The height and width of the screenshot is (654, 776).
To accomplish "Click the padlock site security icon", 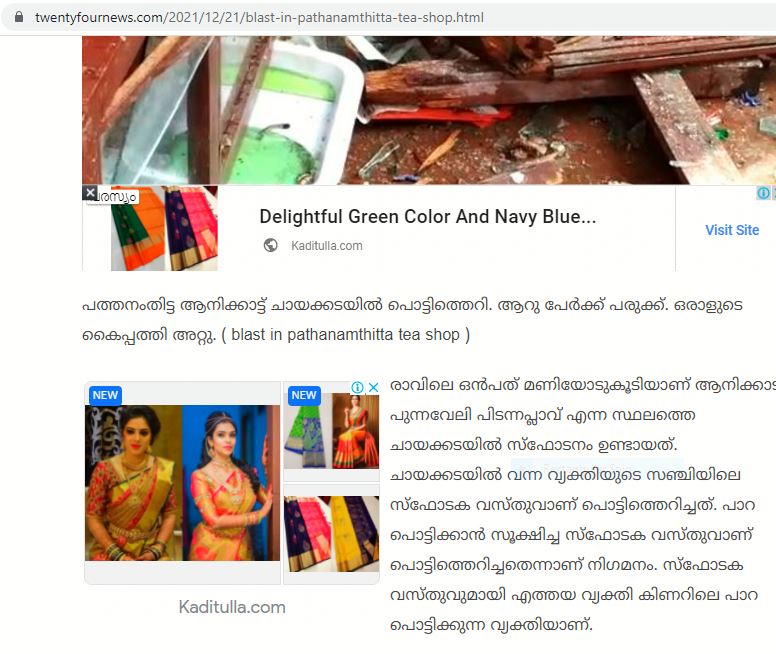I will pyautogui.click(x=19, y=17).
